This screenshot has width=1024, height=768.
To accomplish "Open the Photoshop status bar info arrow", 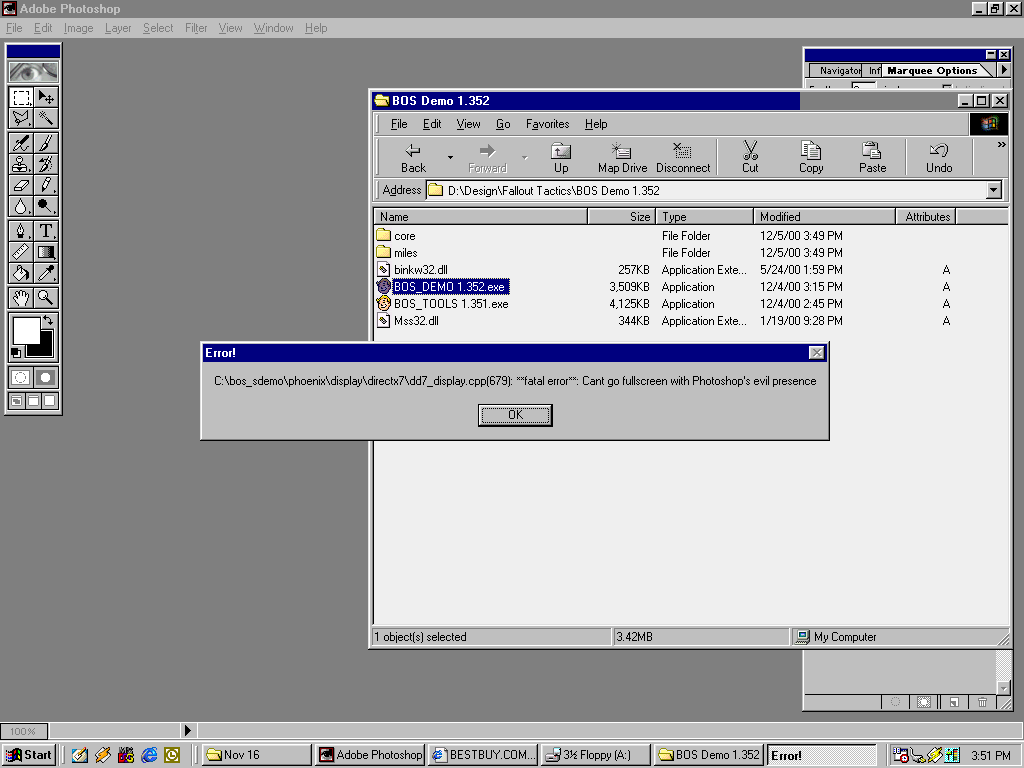I will [x=187, y=731].
